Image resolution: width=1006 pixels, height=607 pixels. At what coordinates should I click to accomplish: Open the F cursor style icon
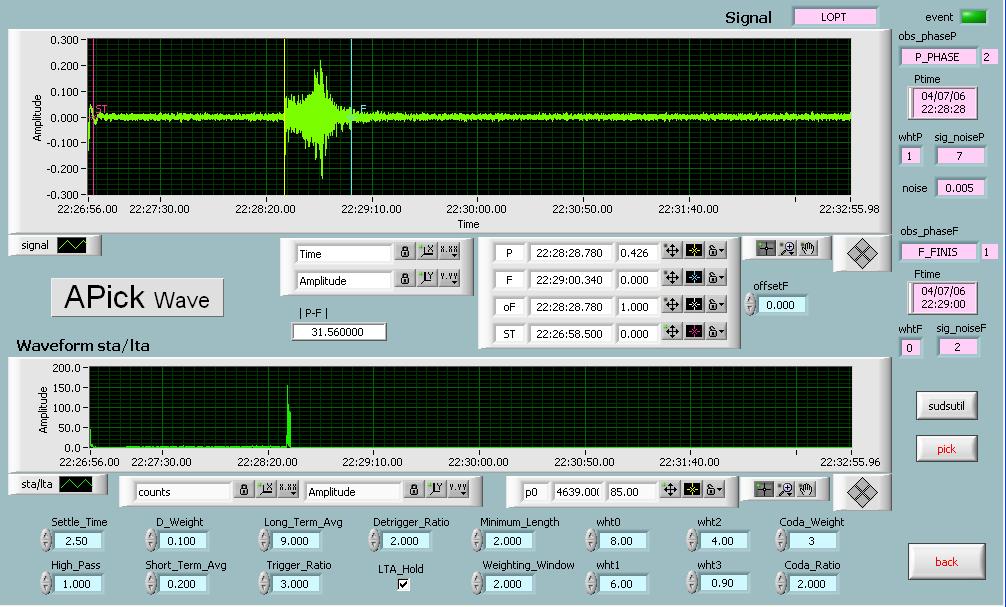(x=694, y=278)
